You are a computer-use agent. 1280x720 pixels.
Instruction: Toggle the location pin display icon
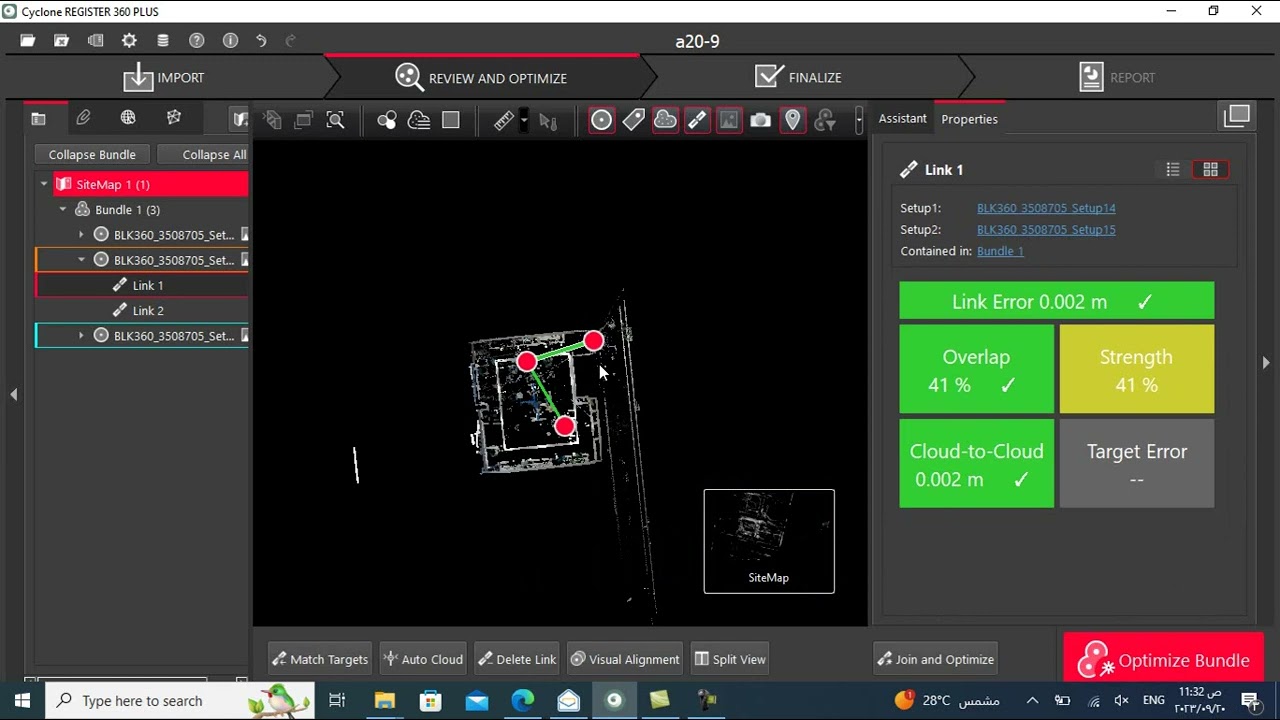pyautogui.click(x=793, y=120)
